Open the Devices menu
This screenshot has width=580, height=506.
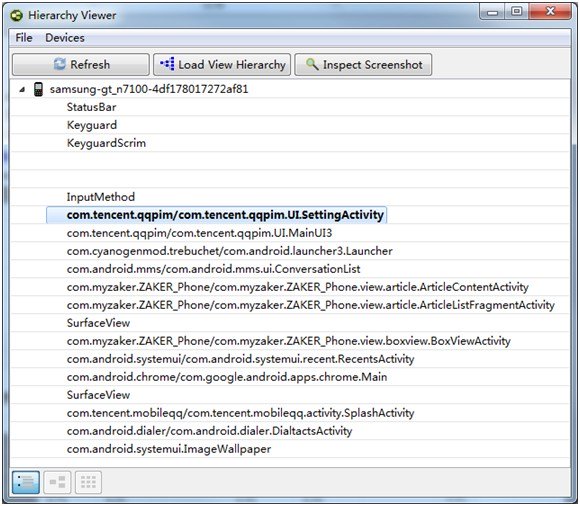pos(65,38)
